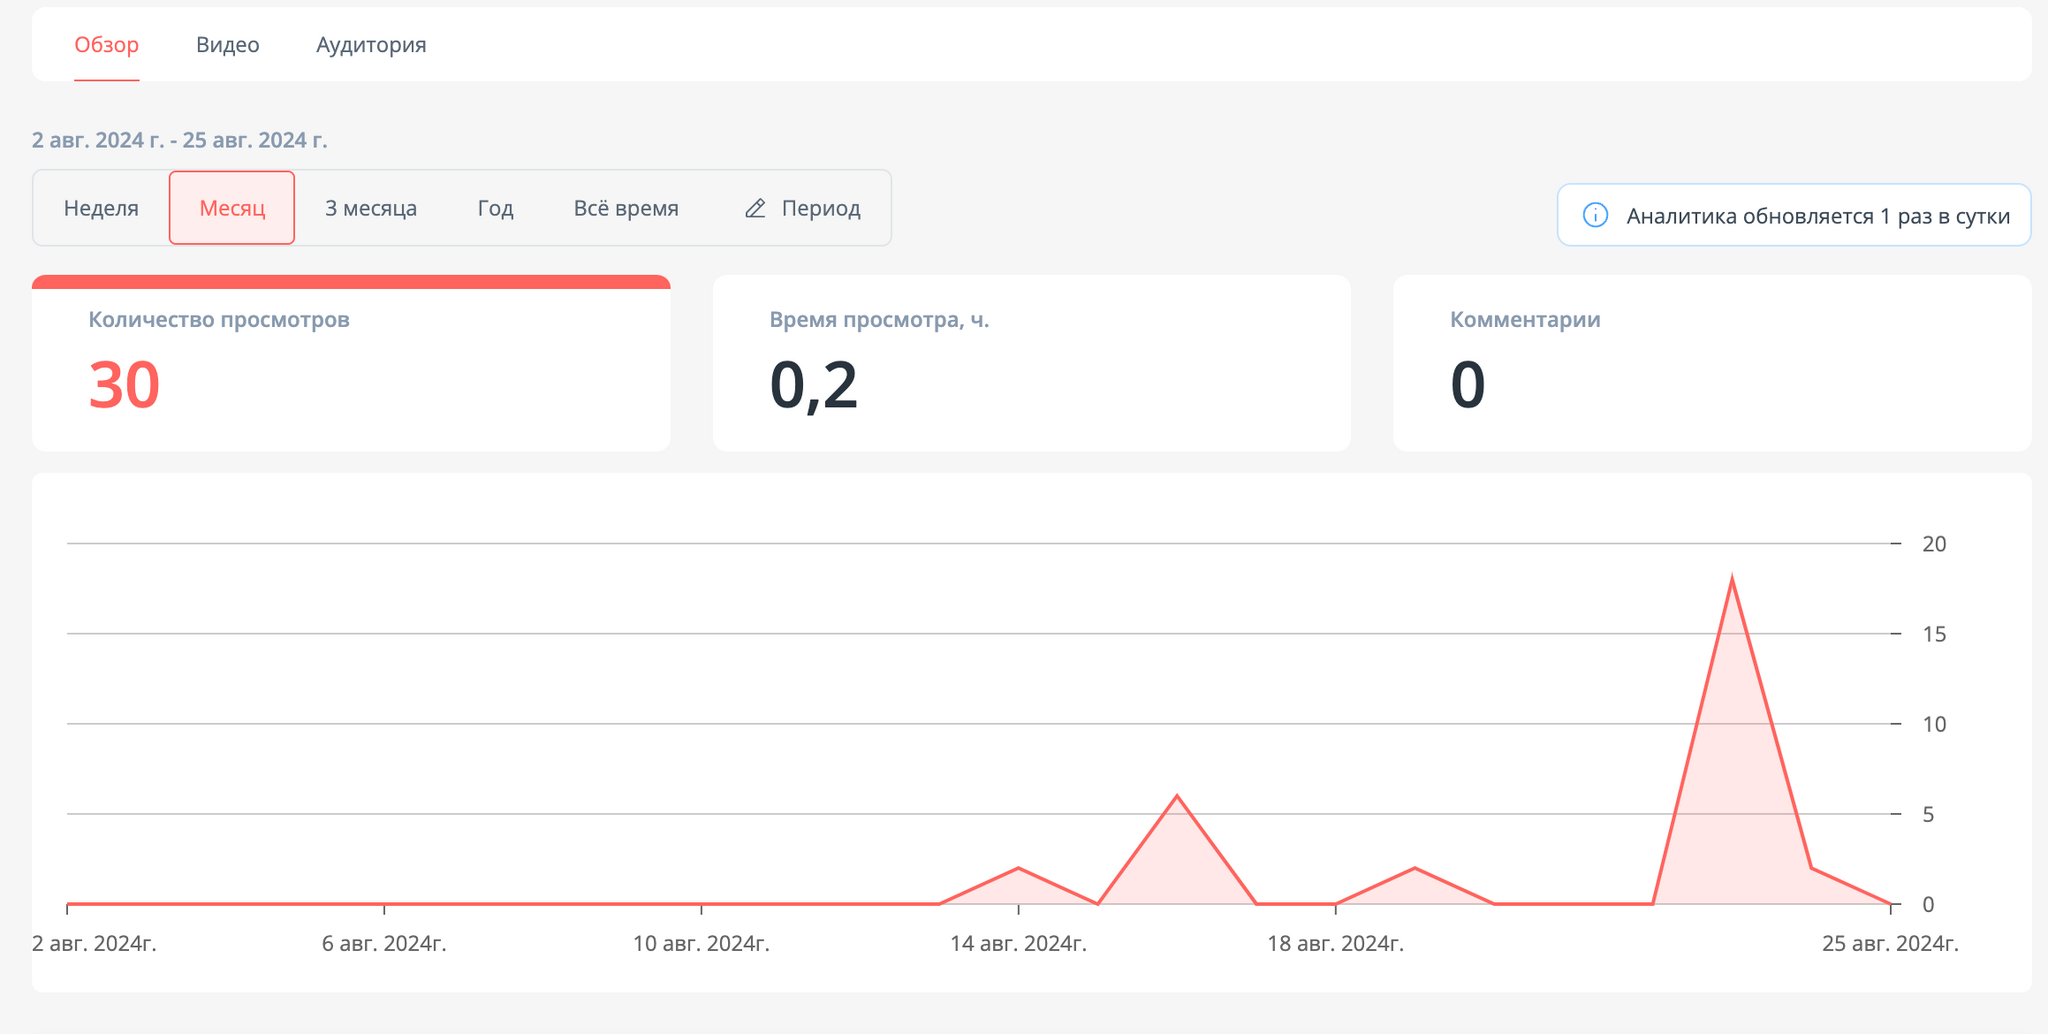Click the chart peak reaching about 6 views

pyautogui.click(x=1177, y=796)
